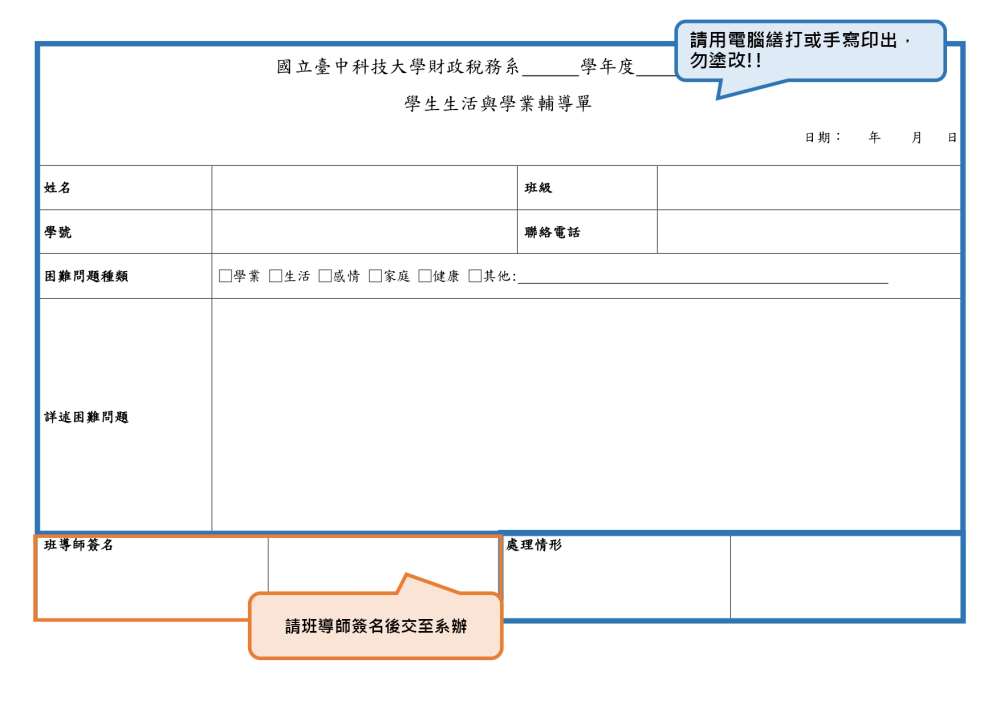The height and width of the screenshot is (708, 1000).
Task: Click the 姓名 input cell
Action: click(364, 188)
